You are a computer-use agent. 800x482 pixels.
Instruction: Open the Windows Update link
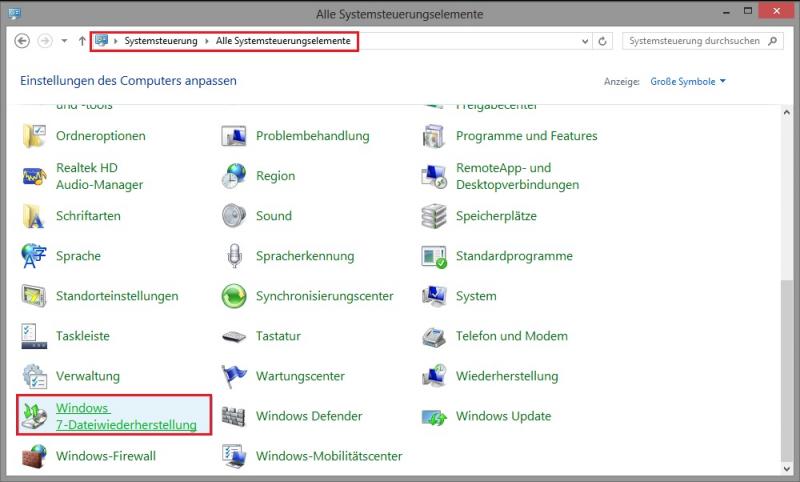tap(504, 416)
